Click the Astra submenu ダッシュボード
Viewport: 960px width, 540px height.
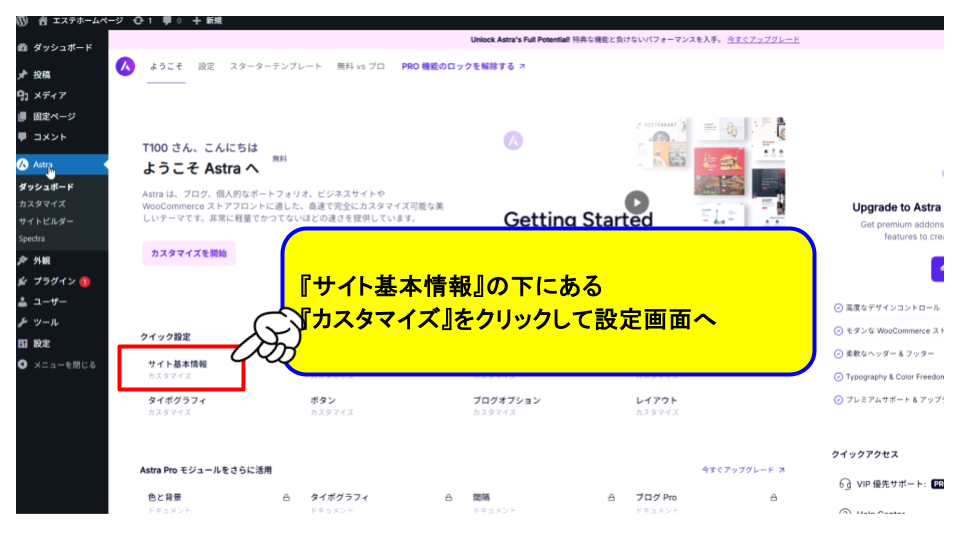(x=46, y=187)
